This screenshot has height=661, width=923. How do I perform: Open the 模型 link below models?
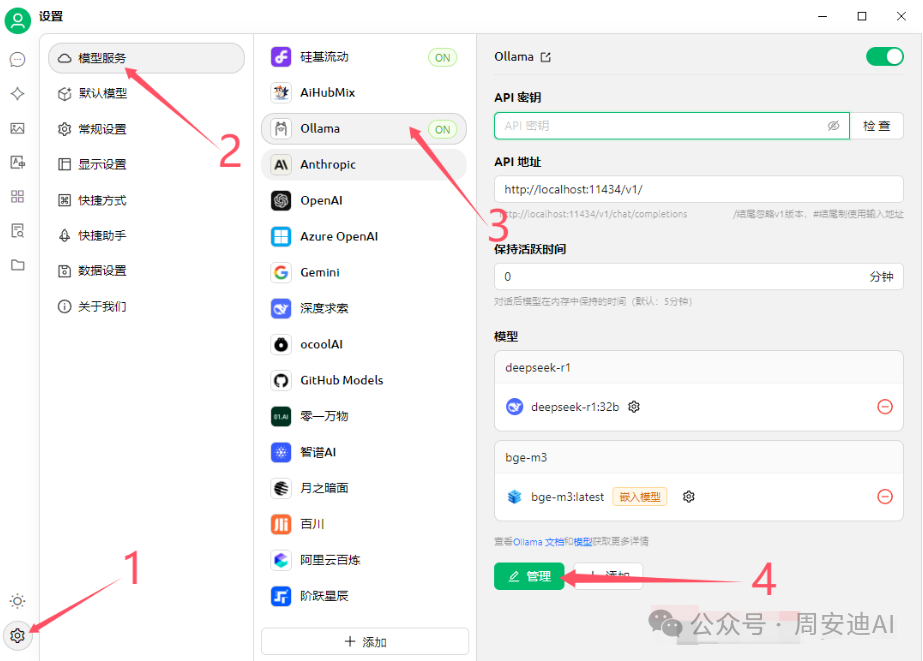tap(583, 542)
